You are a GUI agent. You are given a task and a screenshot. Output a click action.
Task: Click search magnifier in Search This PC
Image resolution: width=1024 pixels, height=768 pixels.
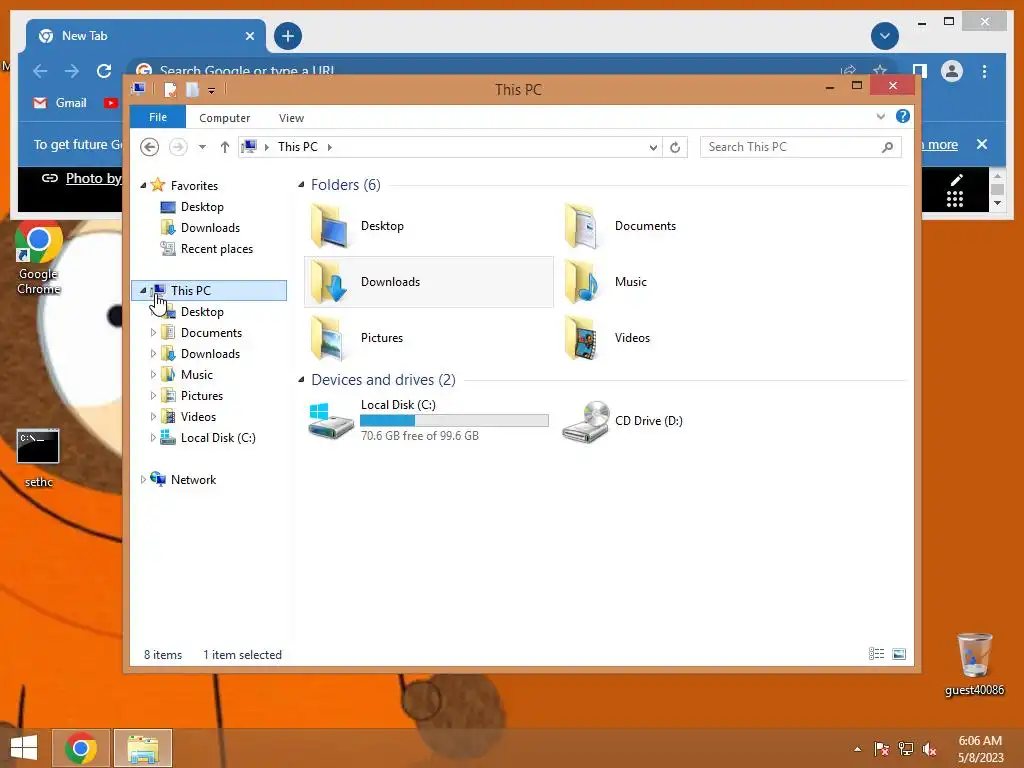tap(887, 148)
